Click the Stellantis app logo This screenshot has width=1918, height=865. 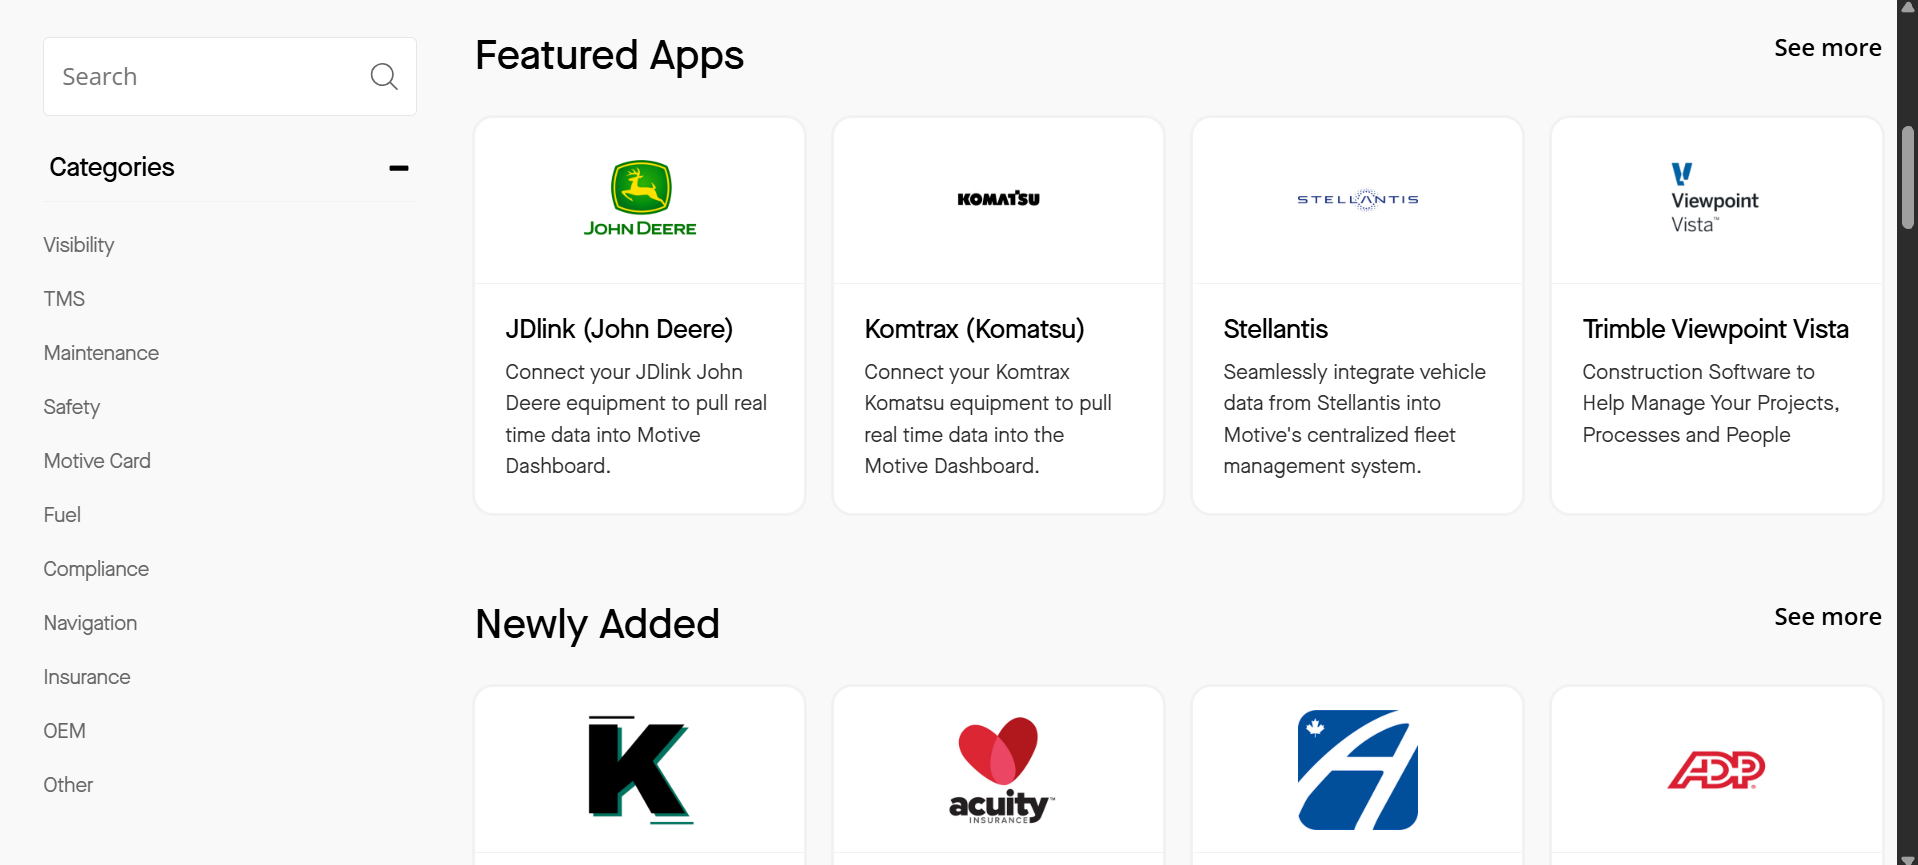(x=1357, y=199)
